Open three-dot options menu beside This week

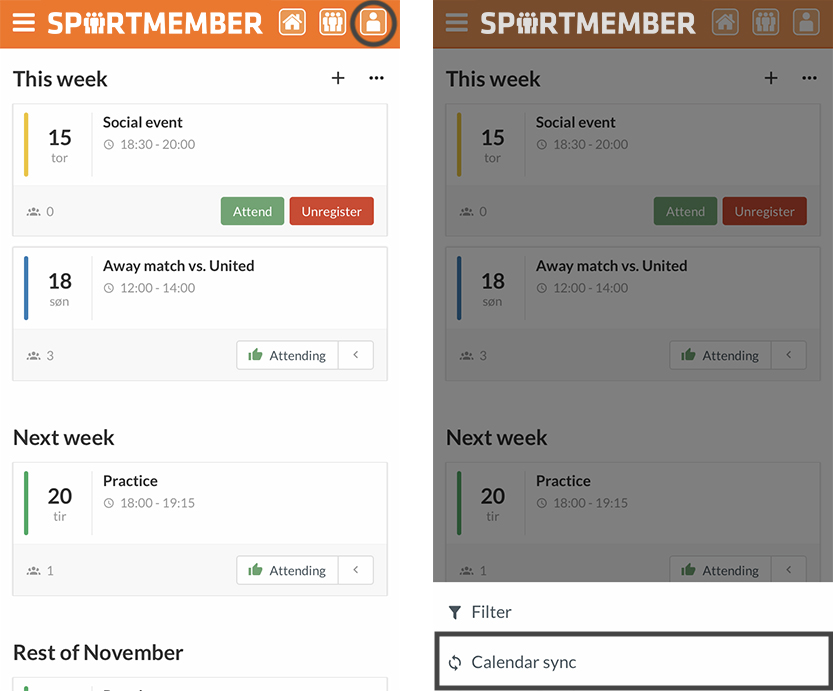pyautogui.click(x=376, y=78)
